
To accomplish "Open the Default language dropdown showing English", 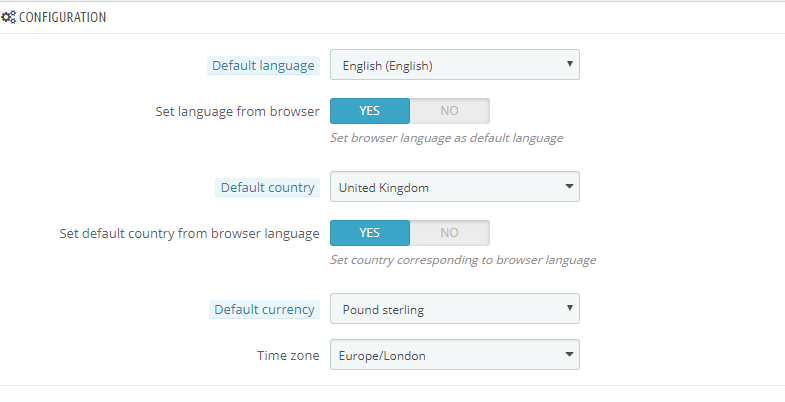I will pos(445,65).
